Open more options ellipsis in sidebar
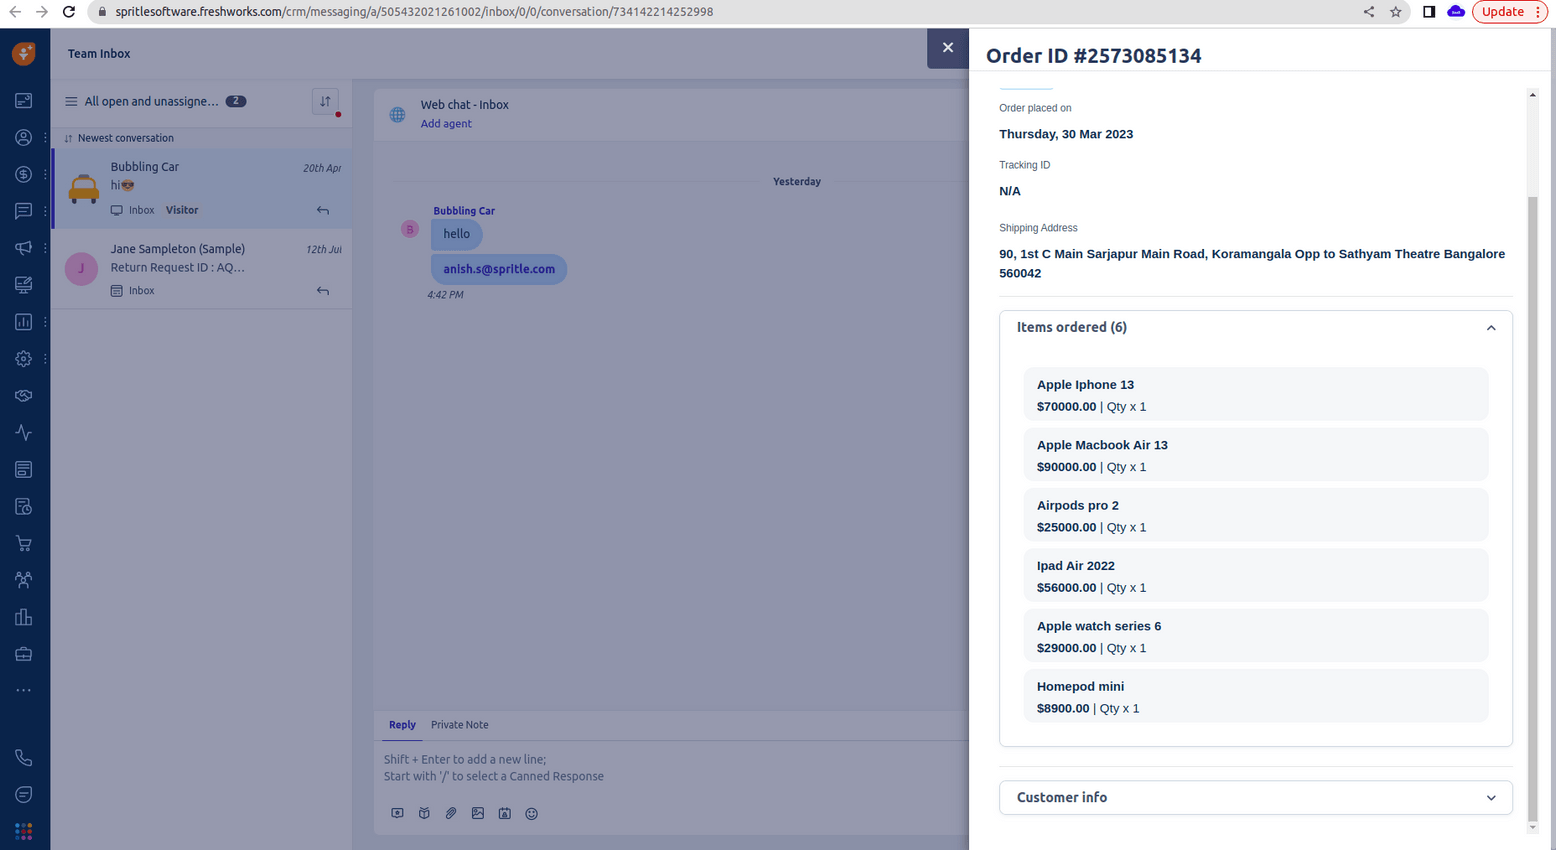The height and width of the screenshot is (850, 1556). [x=23, y=691]
